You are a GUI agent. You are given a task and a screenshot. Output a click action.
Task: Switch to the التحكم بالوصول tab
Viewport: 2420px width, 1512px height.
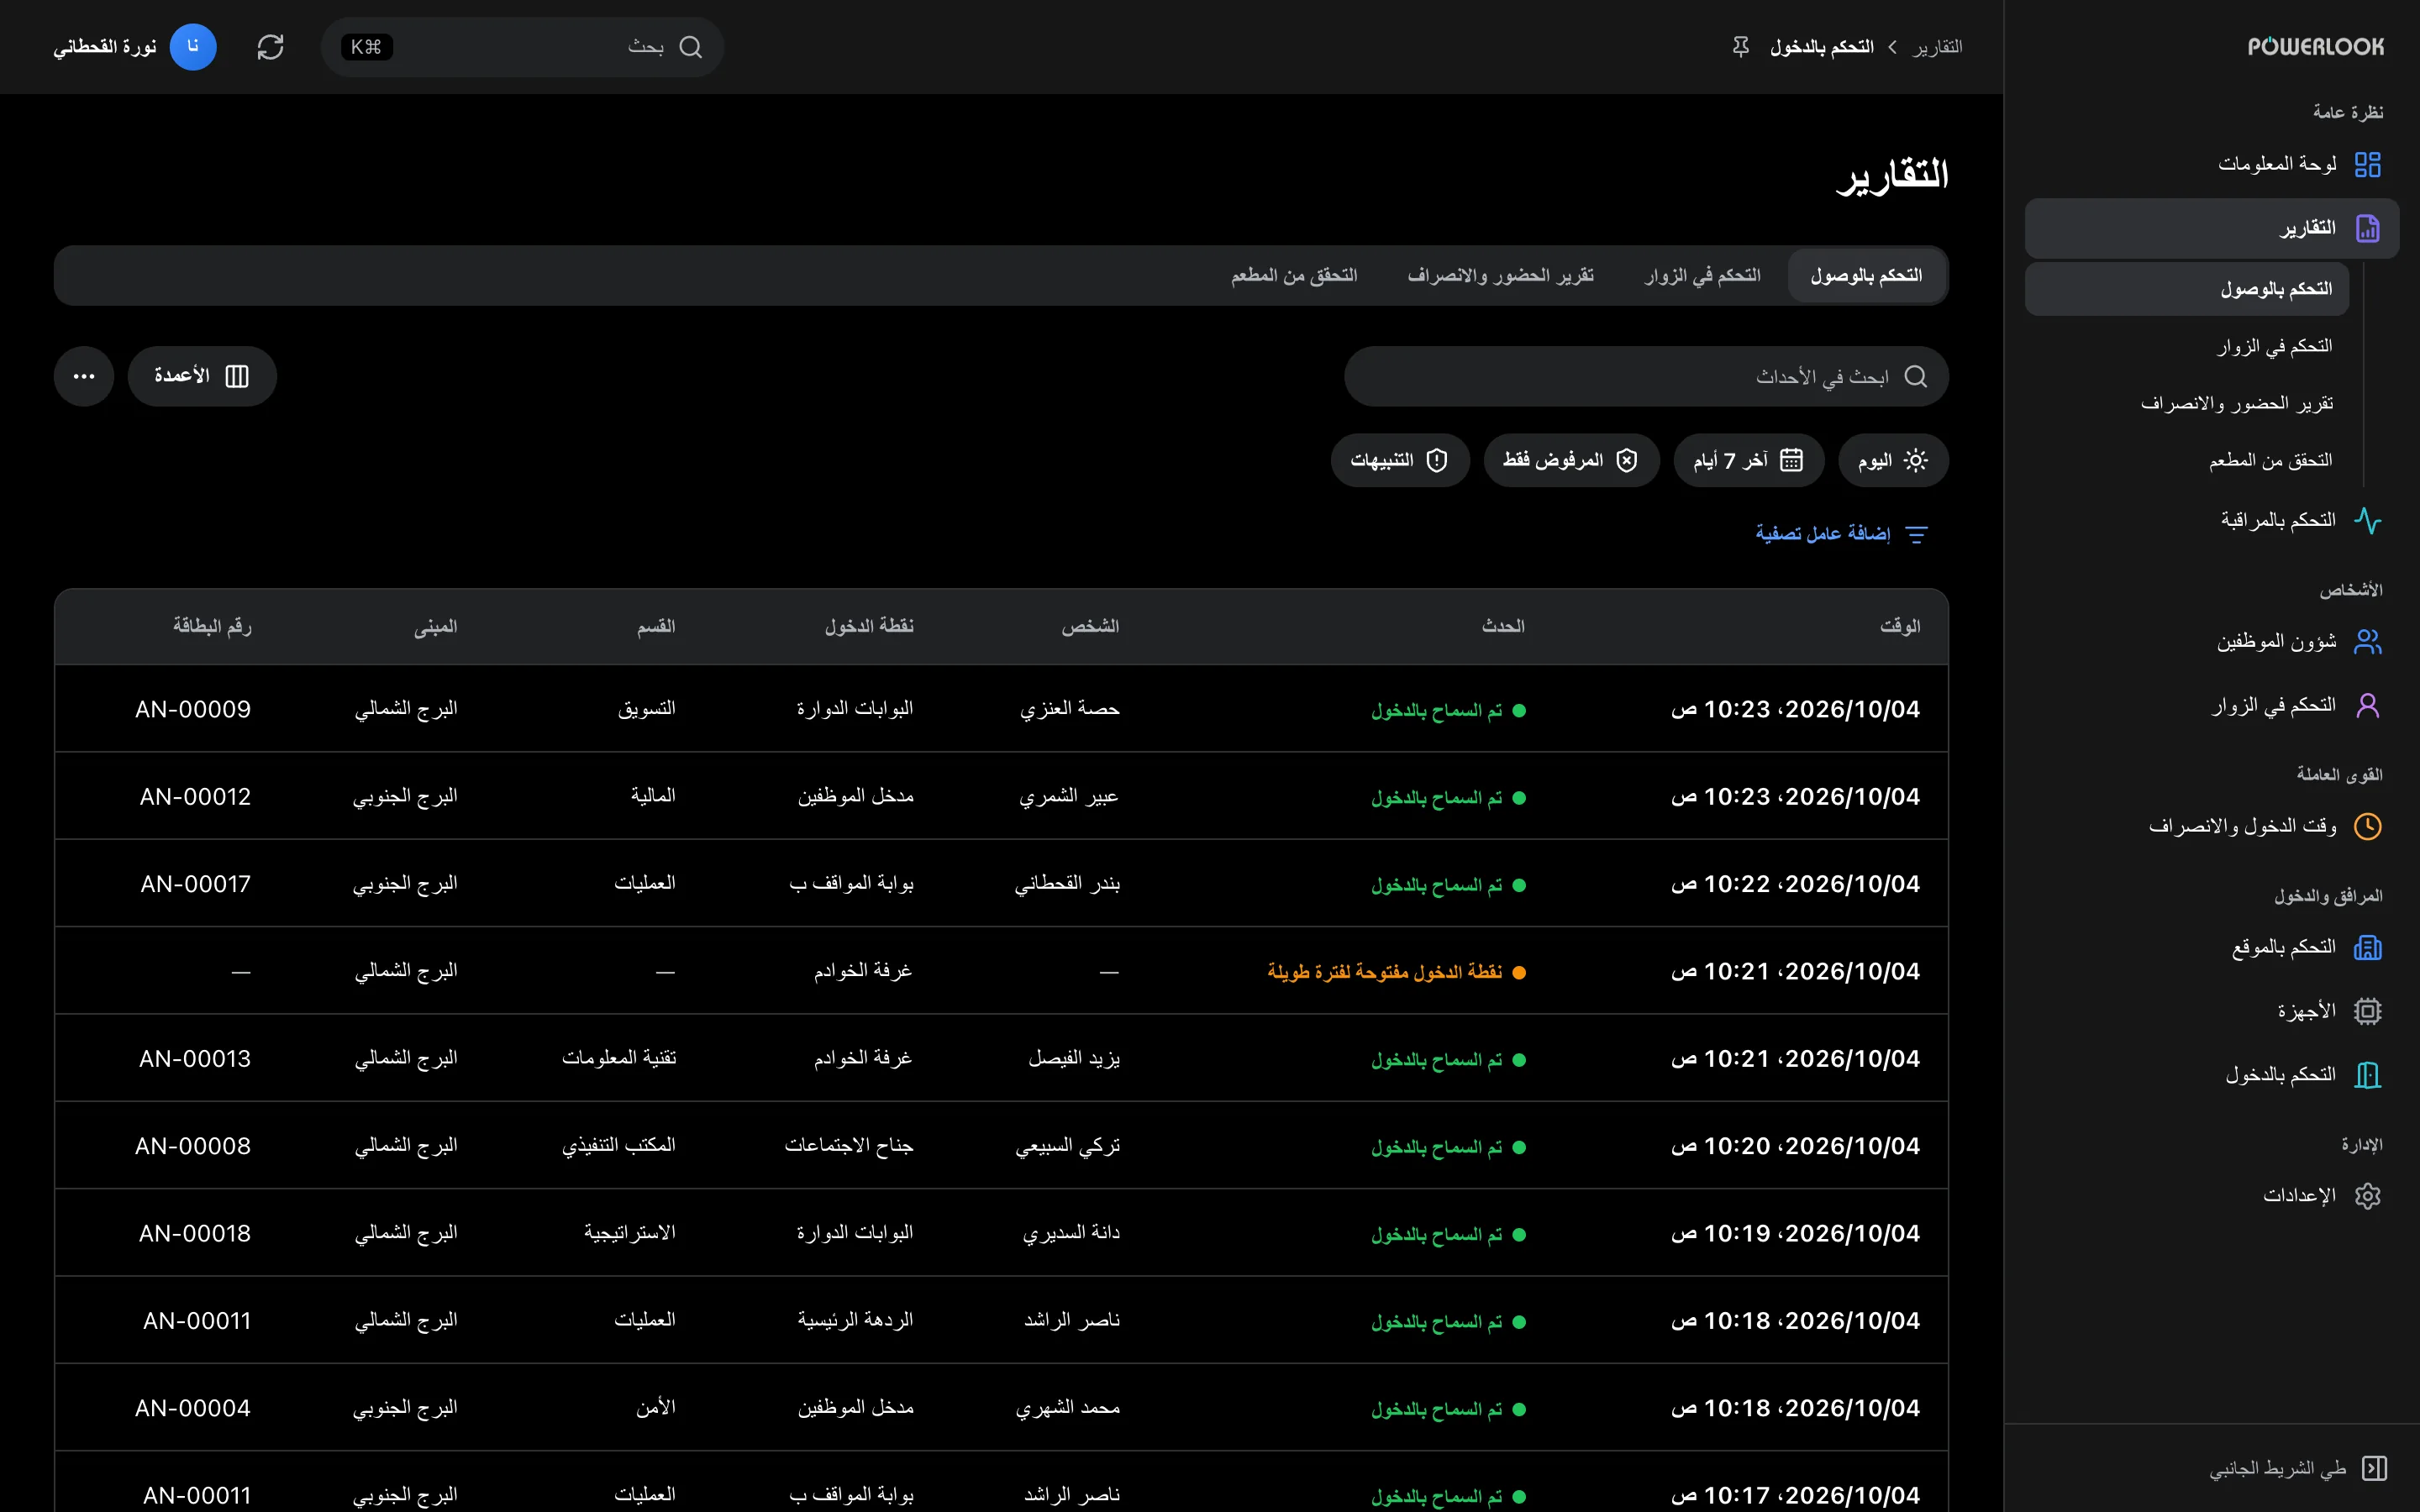[1866, 276]
